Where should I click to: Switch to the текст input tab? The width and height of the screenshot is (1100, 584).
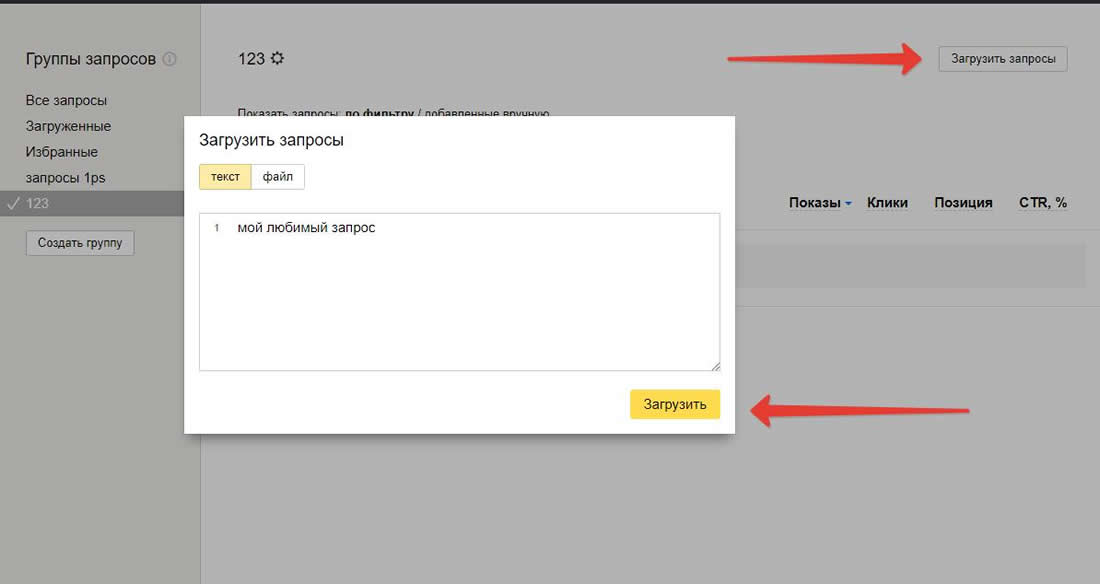(x=225, y=177)
